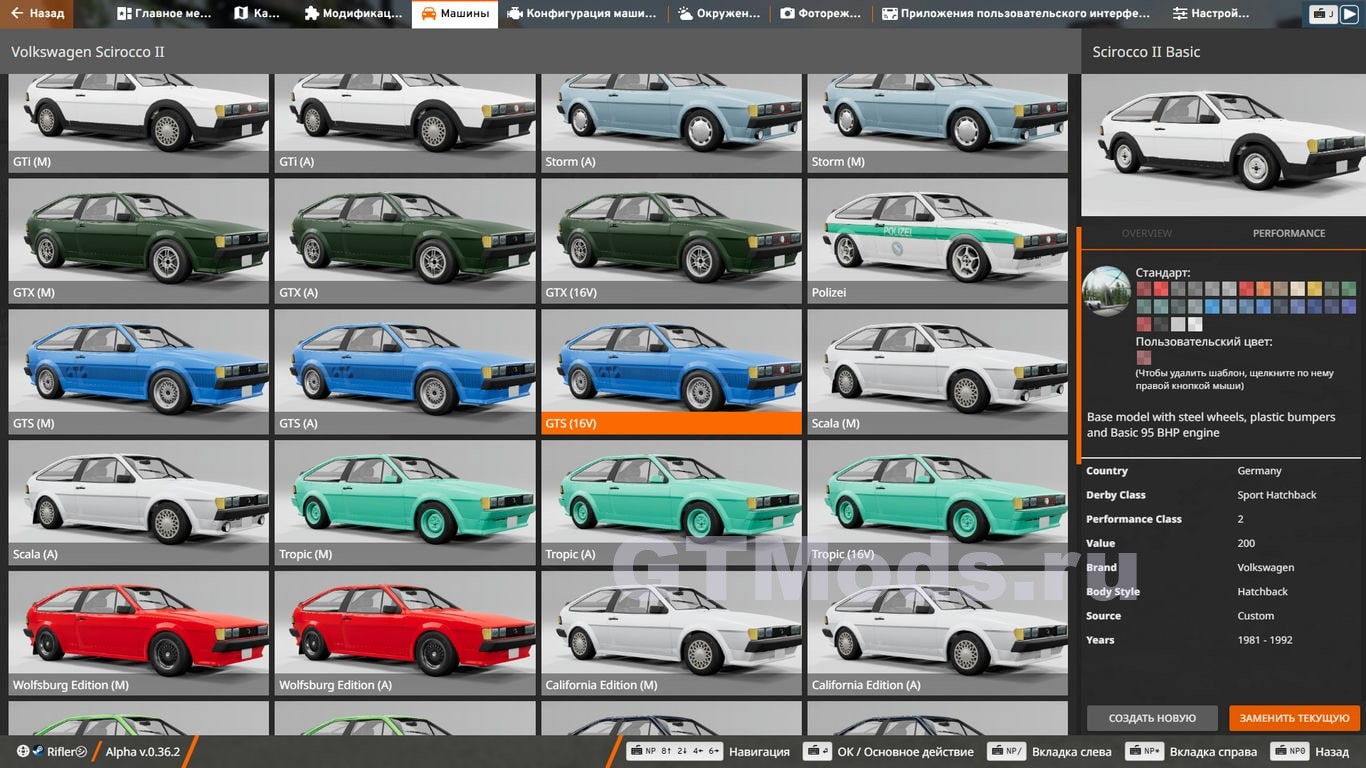Click OK / Основное действие hint
Image resolution: width=1366 pixels, height=768 pixels.
click(x=890, y=752)
